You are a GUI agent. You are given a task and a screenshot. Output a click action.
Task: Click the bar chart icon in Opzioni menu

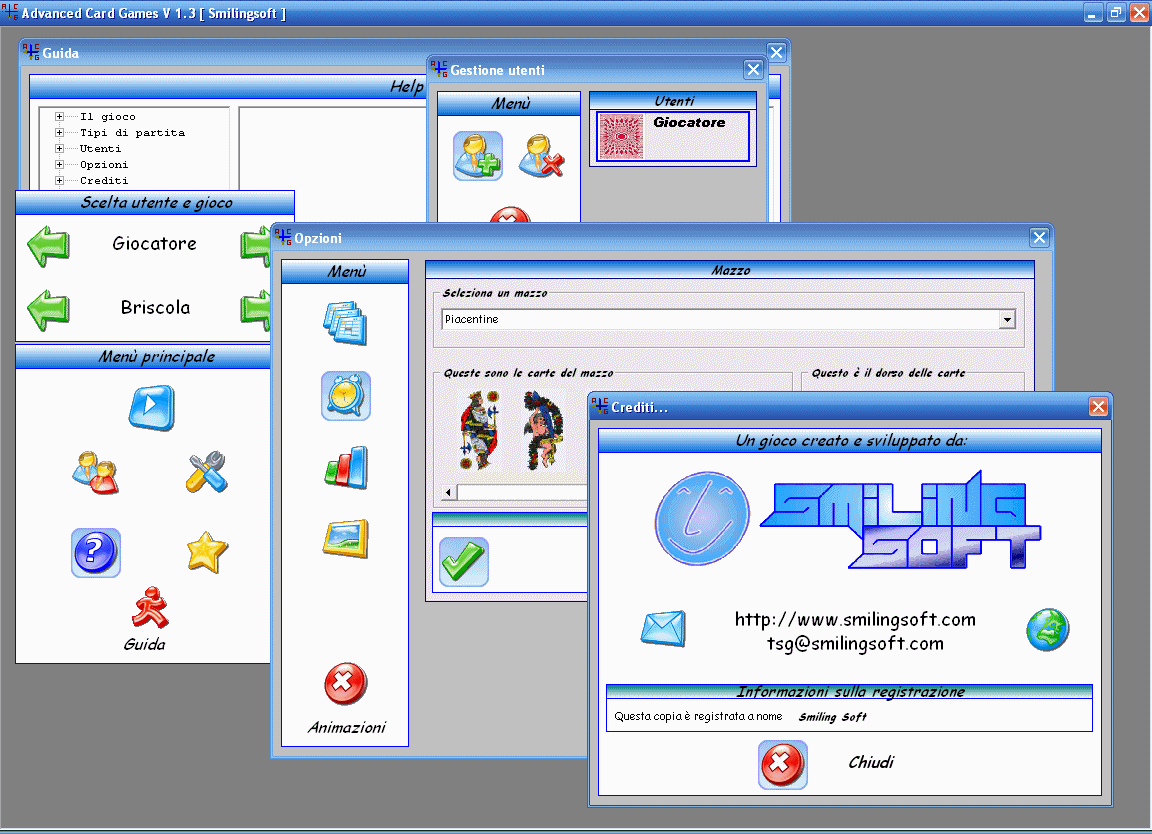[x=345, y=467]
